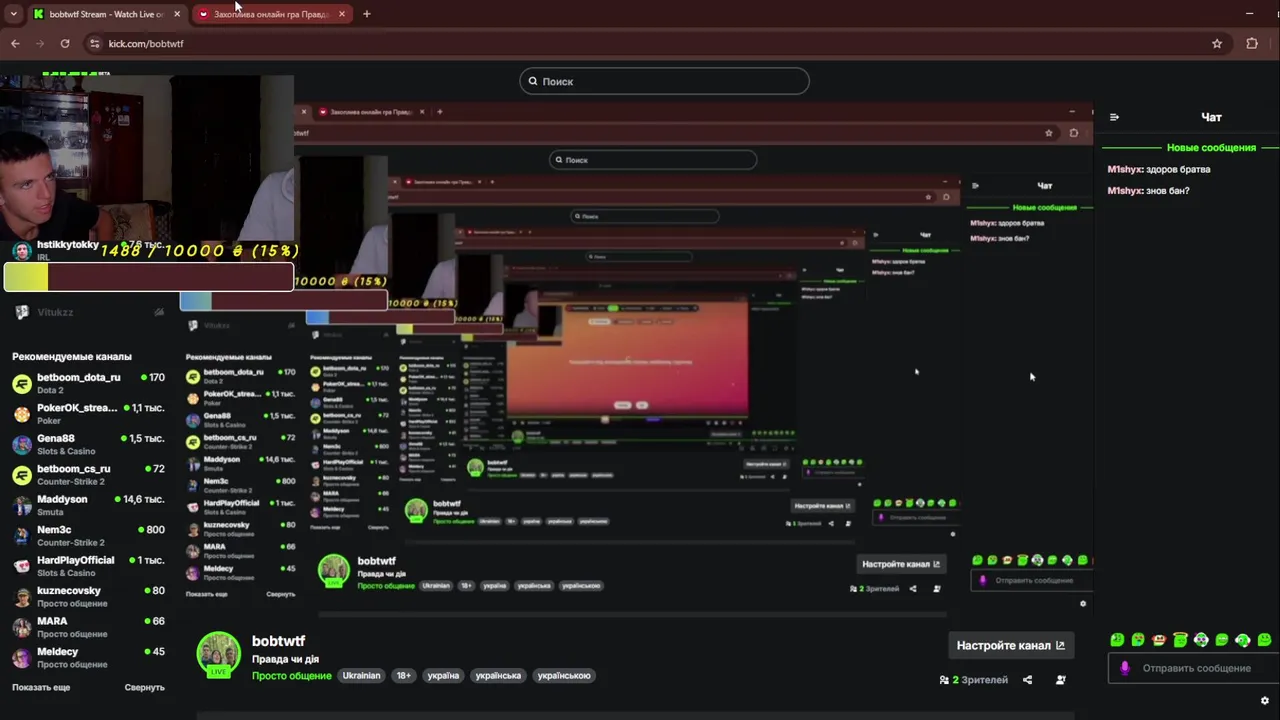Open the main Просто общение category link

point(291,676)
